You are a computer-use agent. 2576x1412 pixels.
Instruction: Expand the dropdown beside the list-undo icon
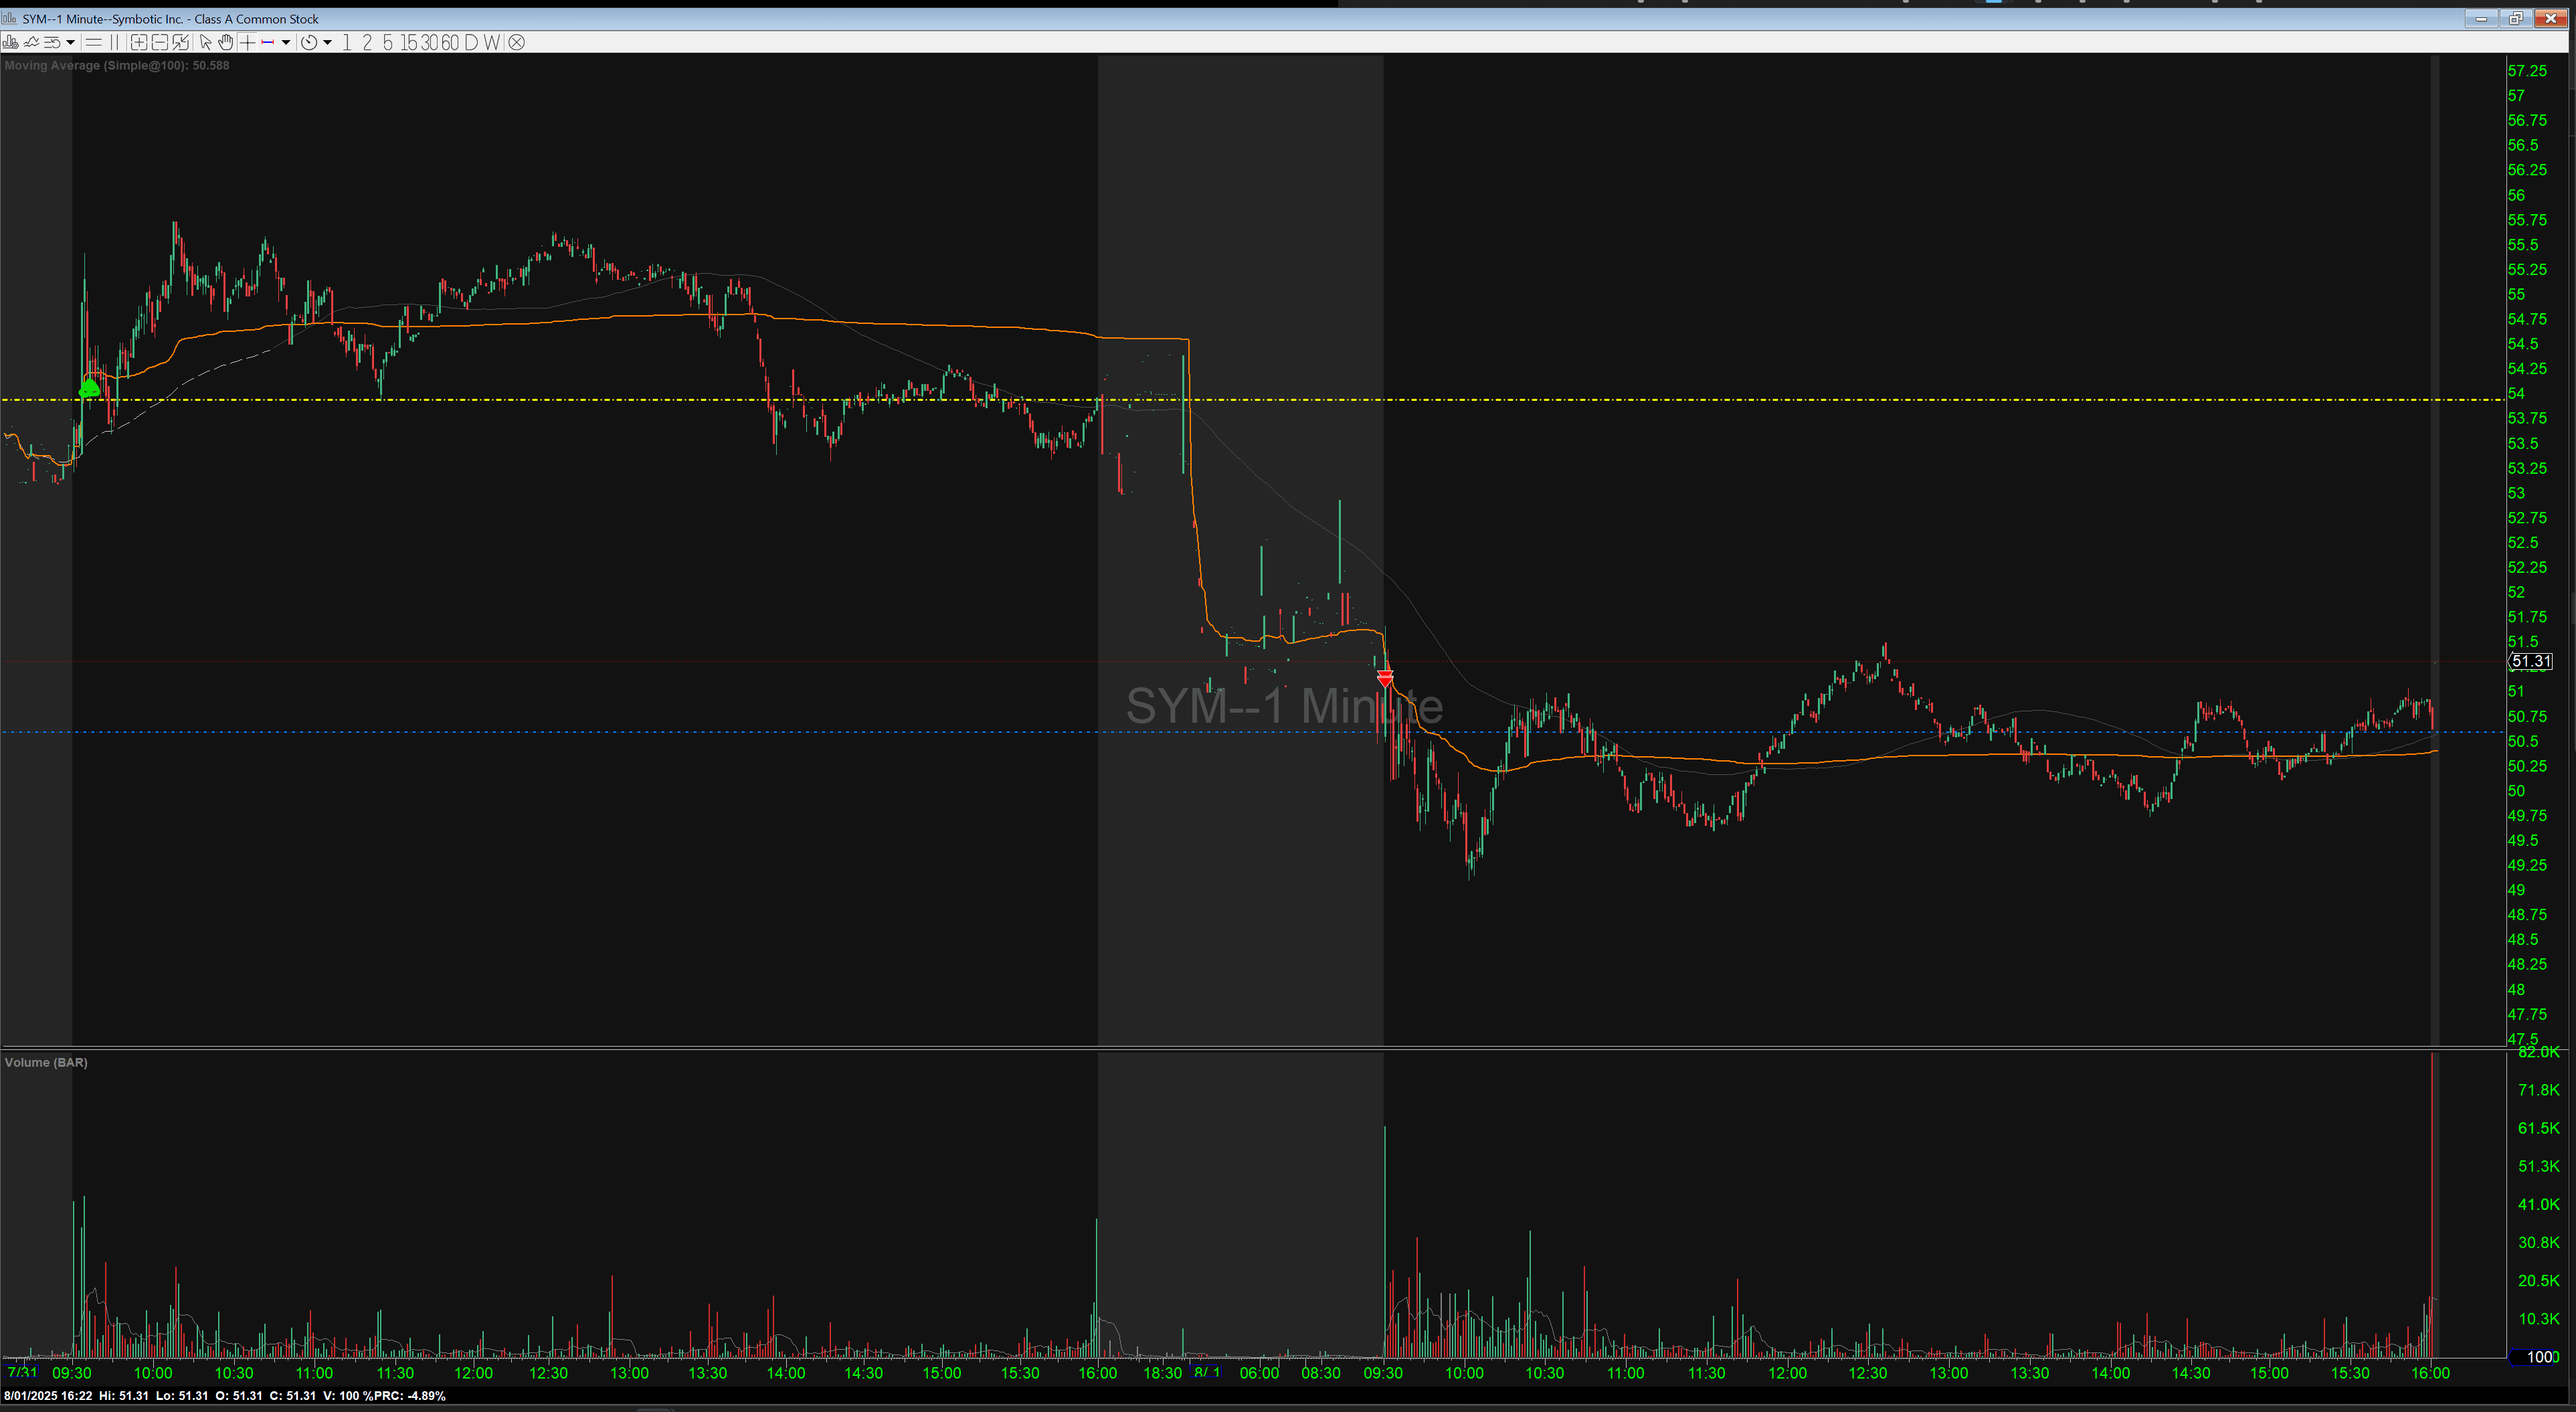pos(70,42)
